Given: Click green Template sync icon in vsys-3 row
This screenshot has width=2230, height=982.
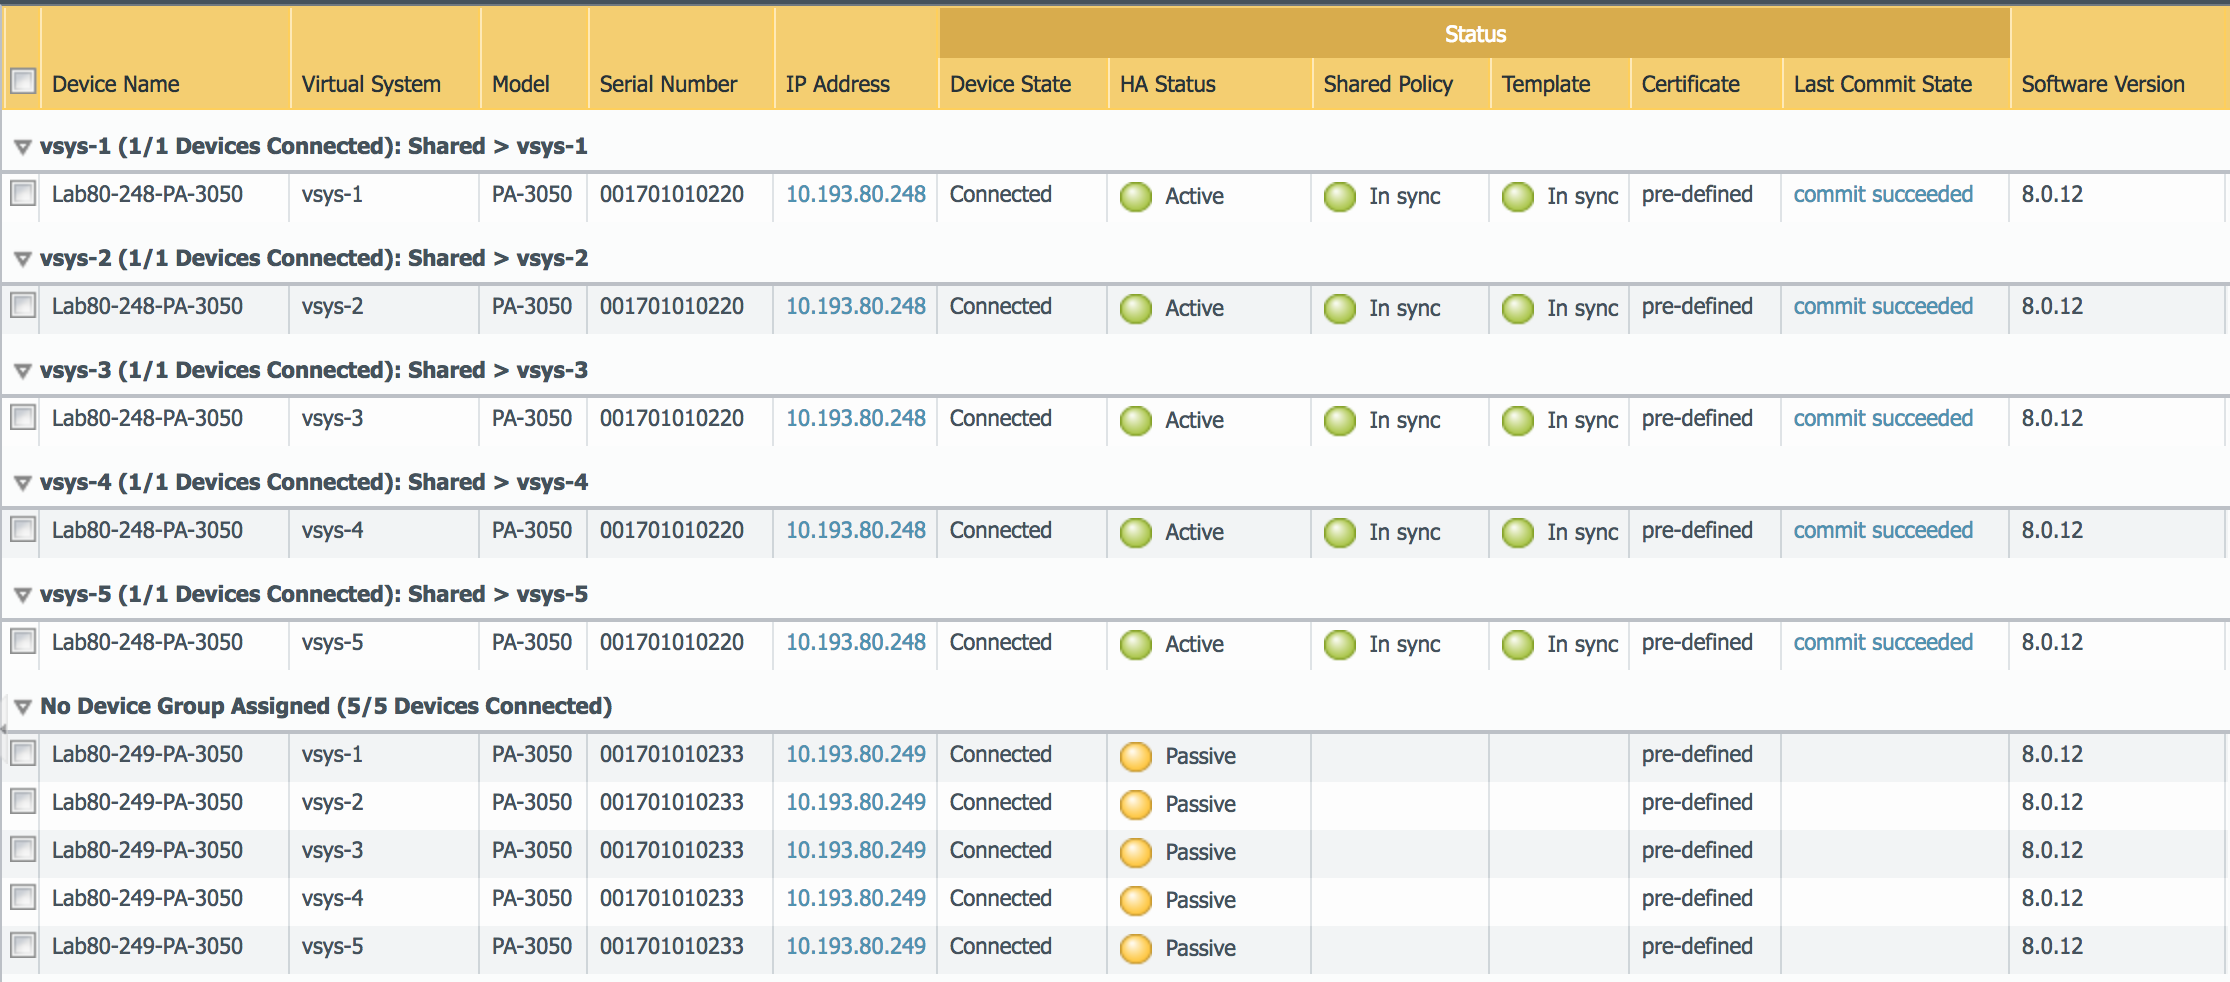Looking at the screenshot, I should 1517,421.
